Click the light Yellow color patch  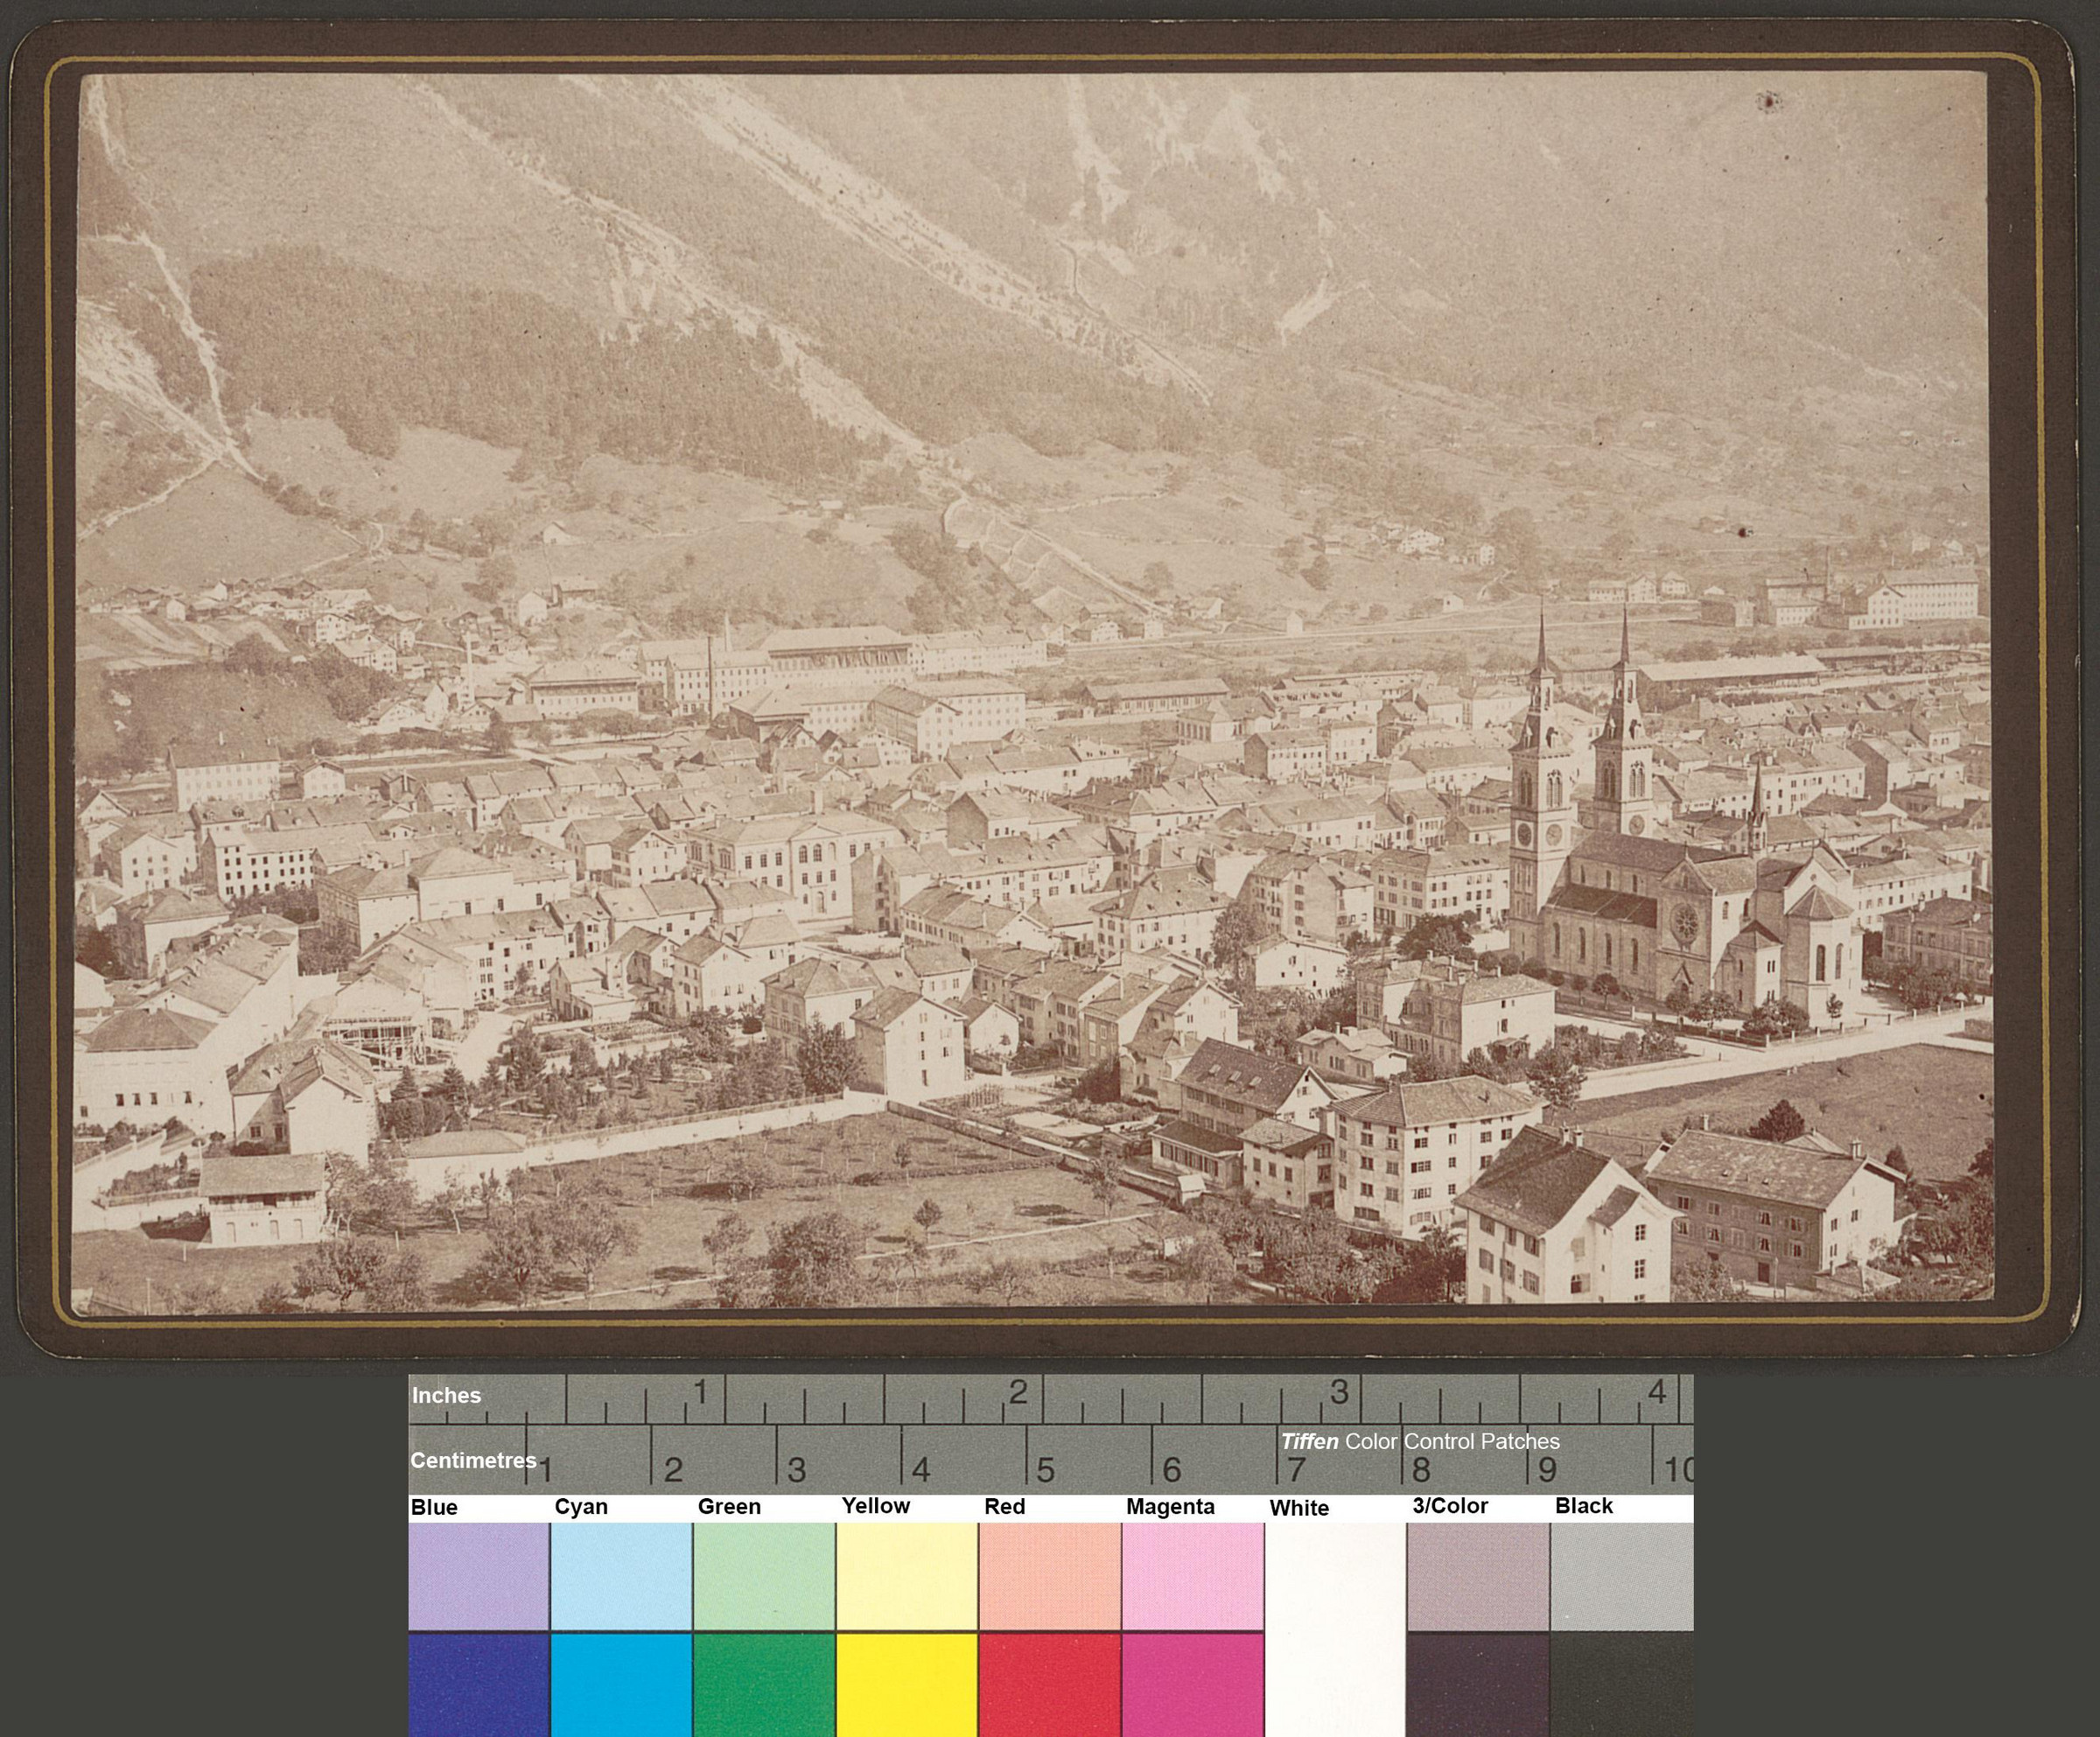(907, 1576)
